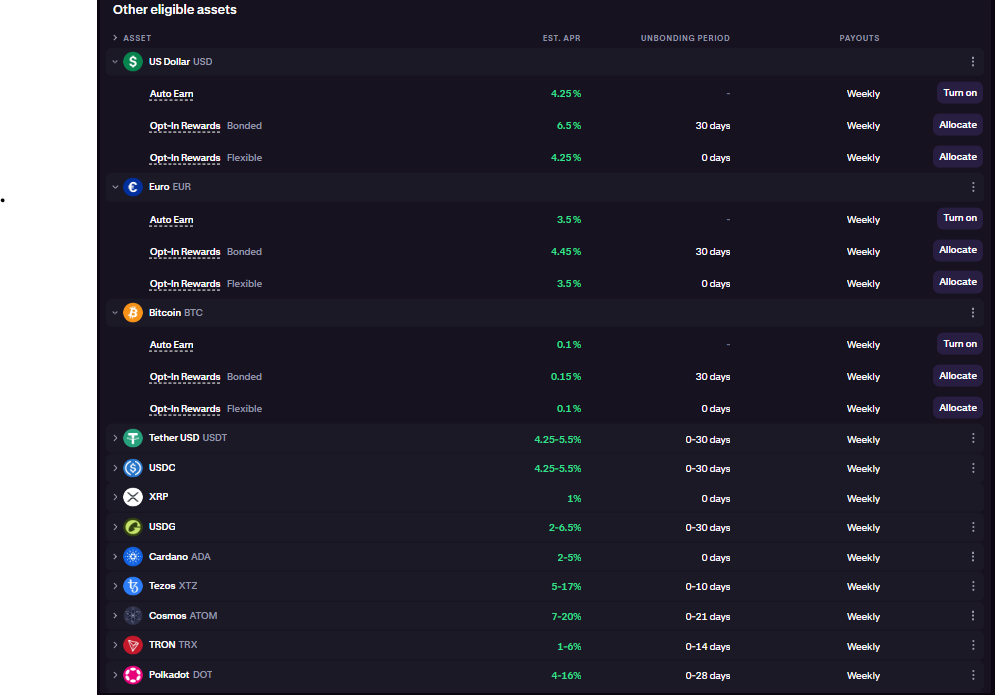Viewport: 995px width, 695px height.
Task: Open the three-dot menu for Euro
Action: 972,187
